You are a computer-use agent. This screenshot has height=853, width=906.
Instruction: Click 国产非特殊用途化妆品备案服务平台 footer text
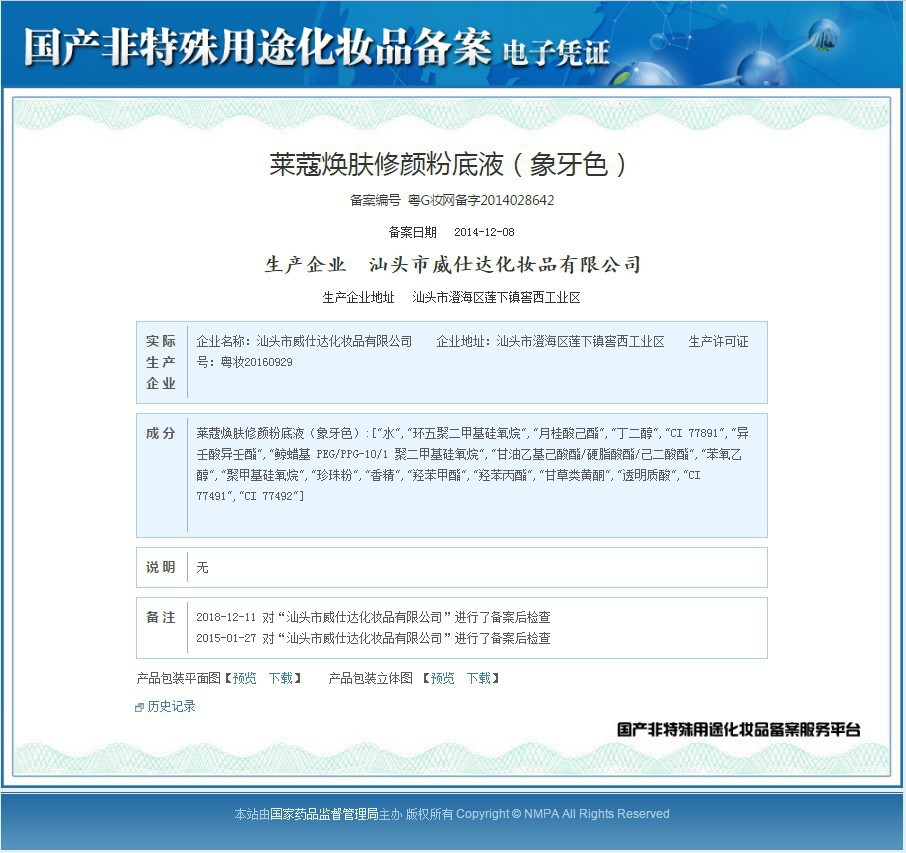click(x=738, y=729)
